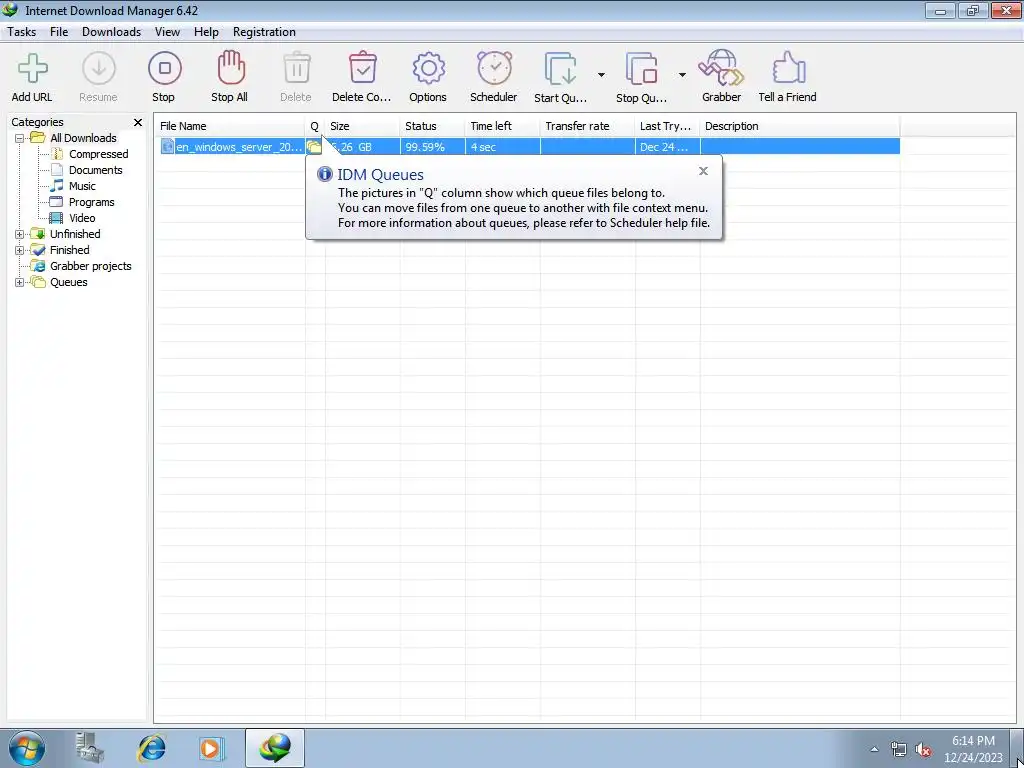Open the Grabber tool icon
Image resolution: width=1024 pixels, height=768 pixels.
(721, 69)
